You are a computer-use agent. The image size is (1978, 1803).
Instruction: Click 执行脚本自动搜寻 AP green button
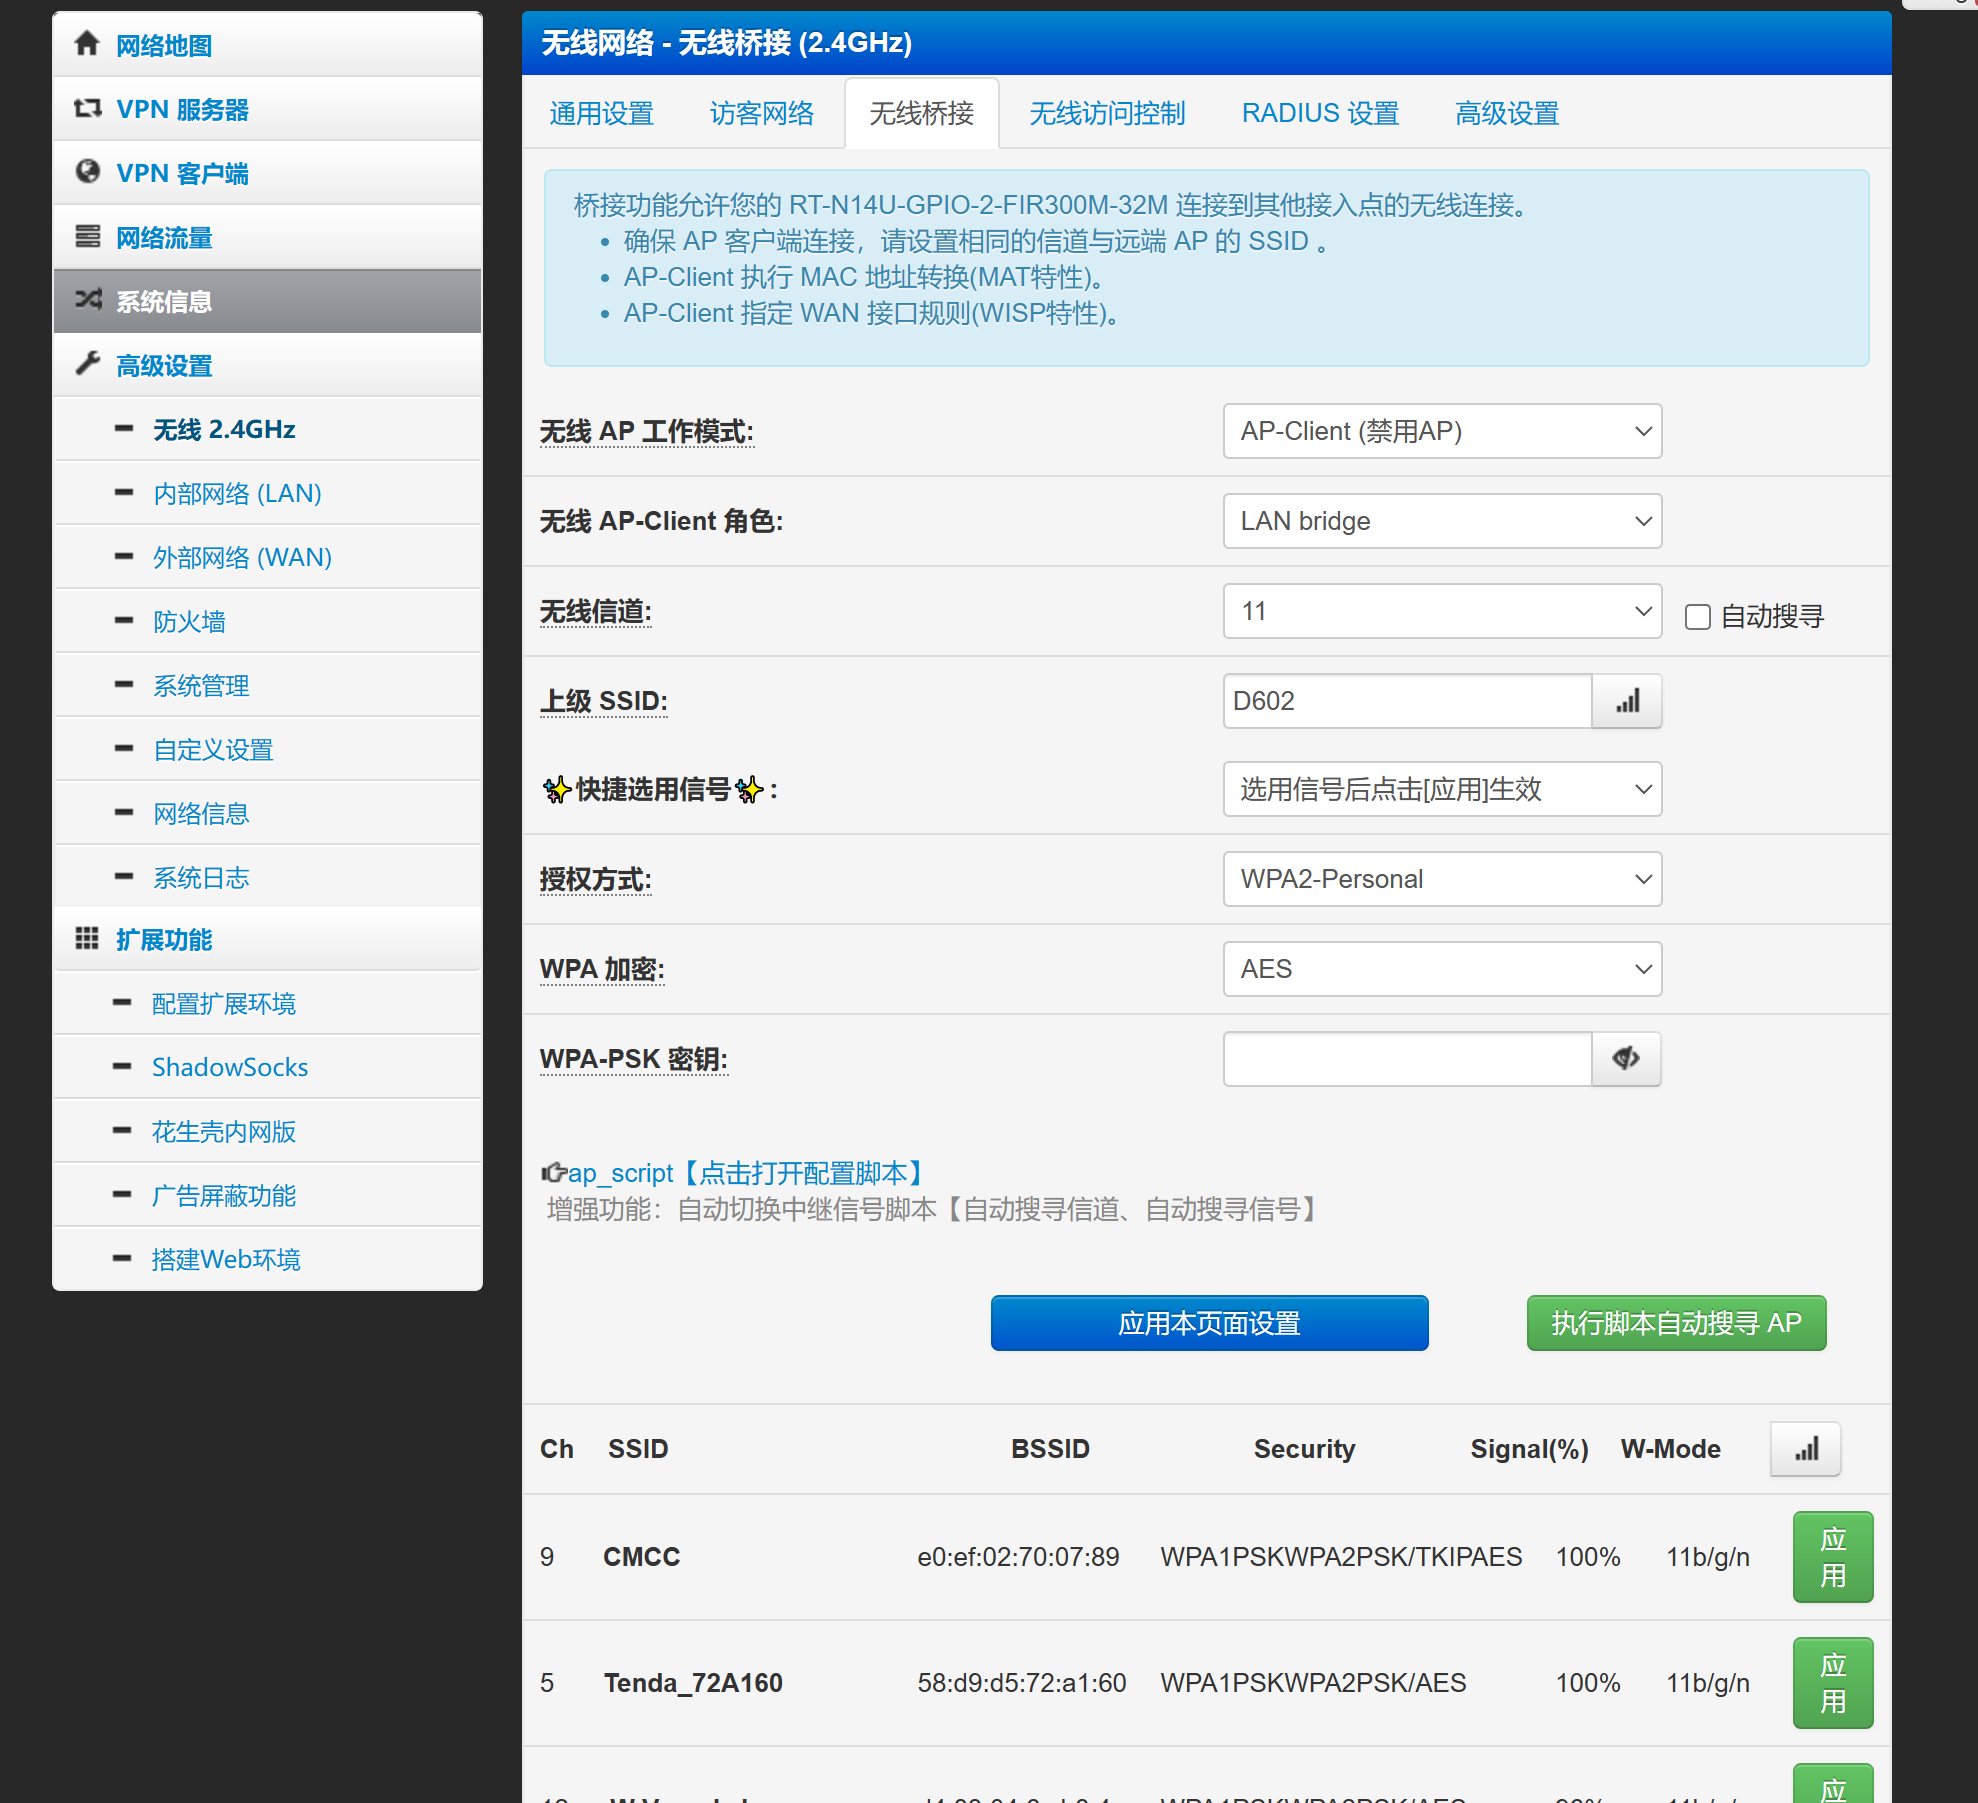tap(1675, 1323)
